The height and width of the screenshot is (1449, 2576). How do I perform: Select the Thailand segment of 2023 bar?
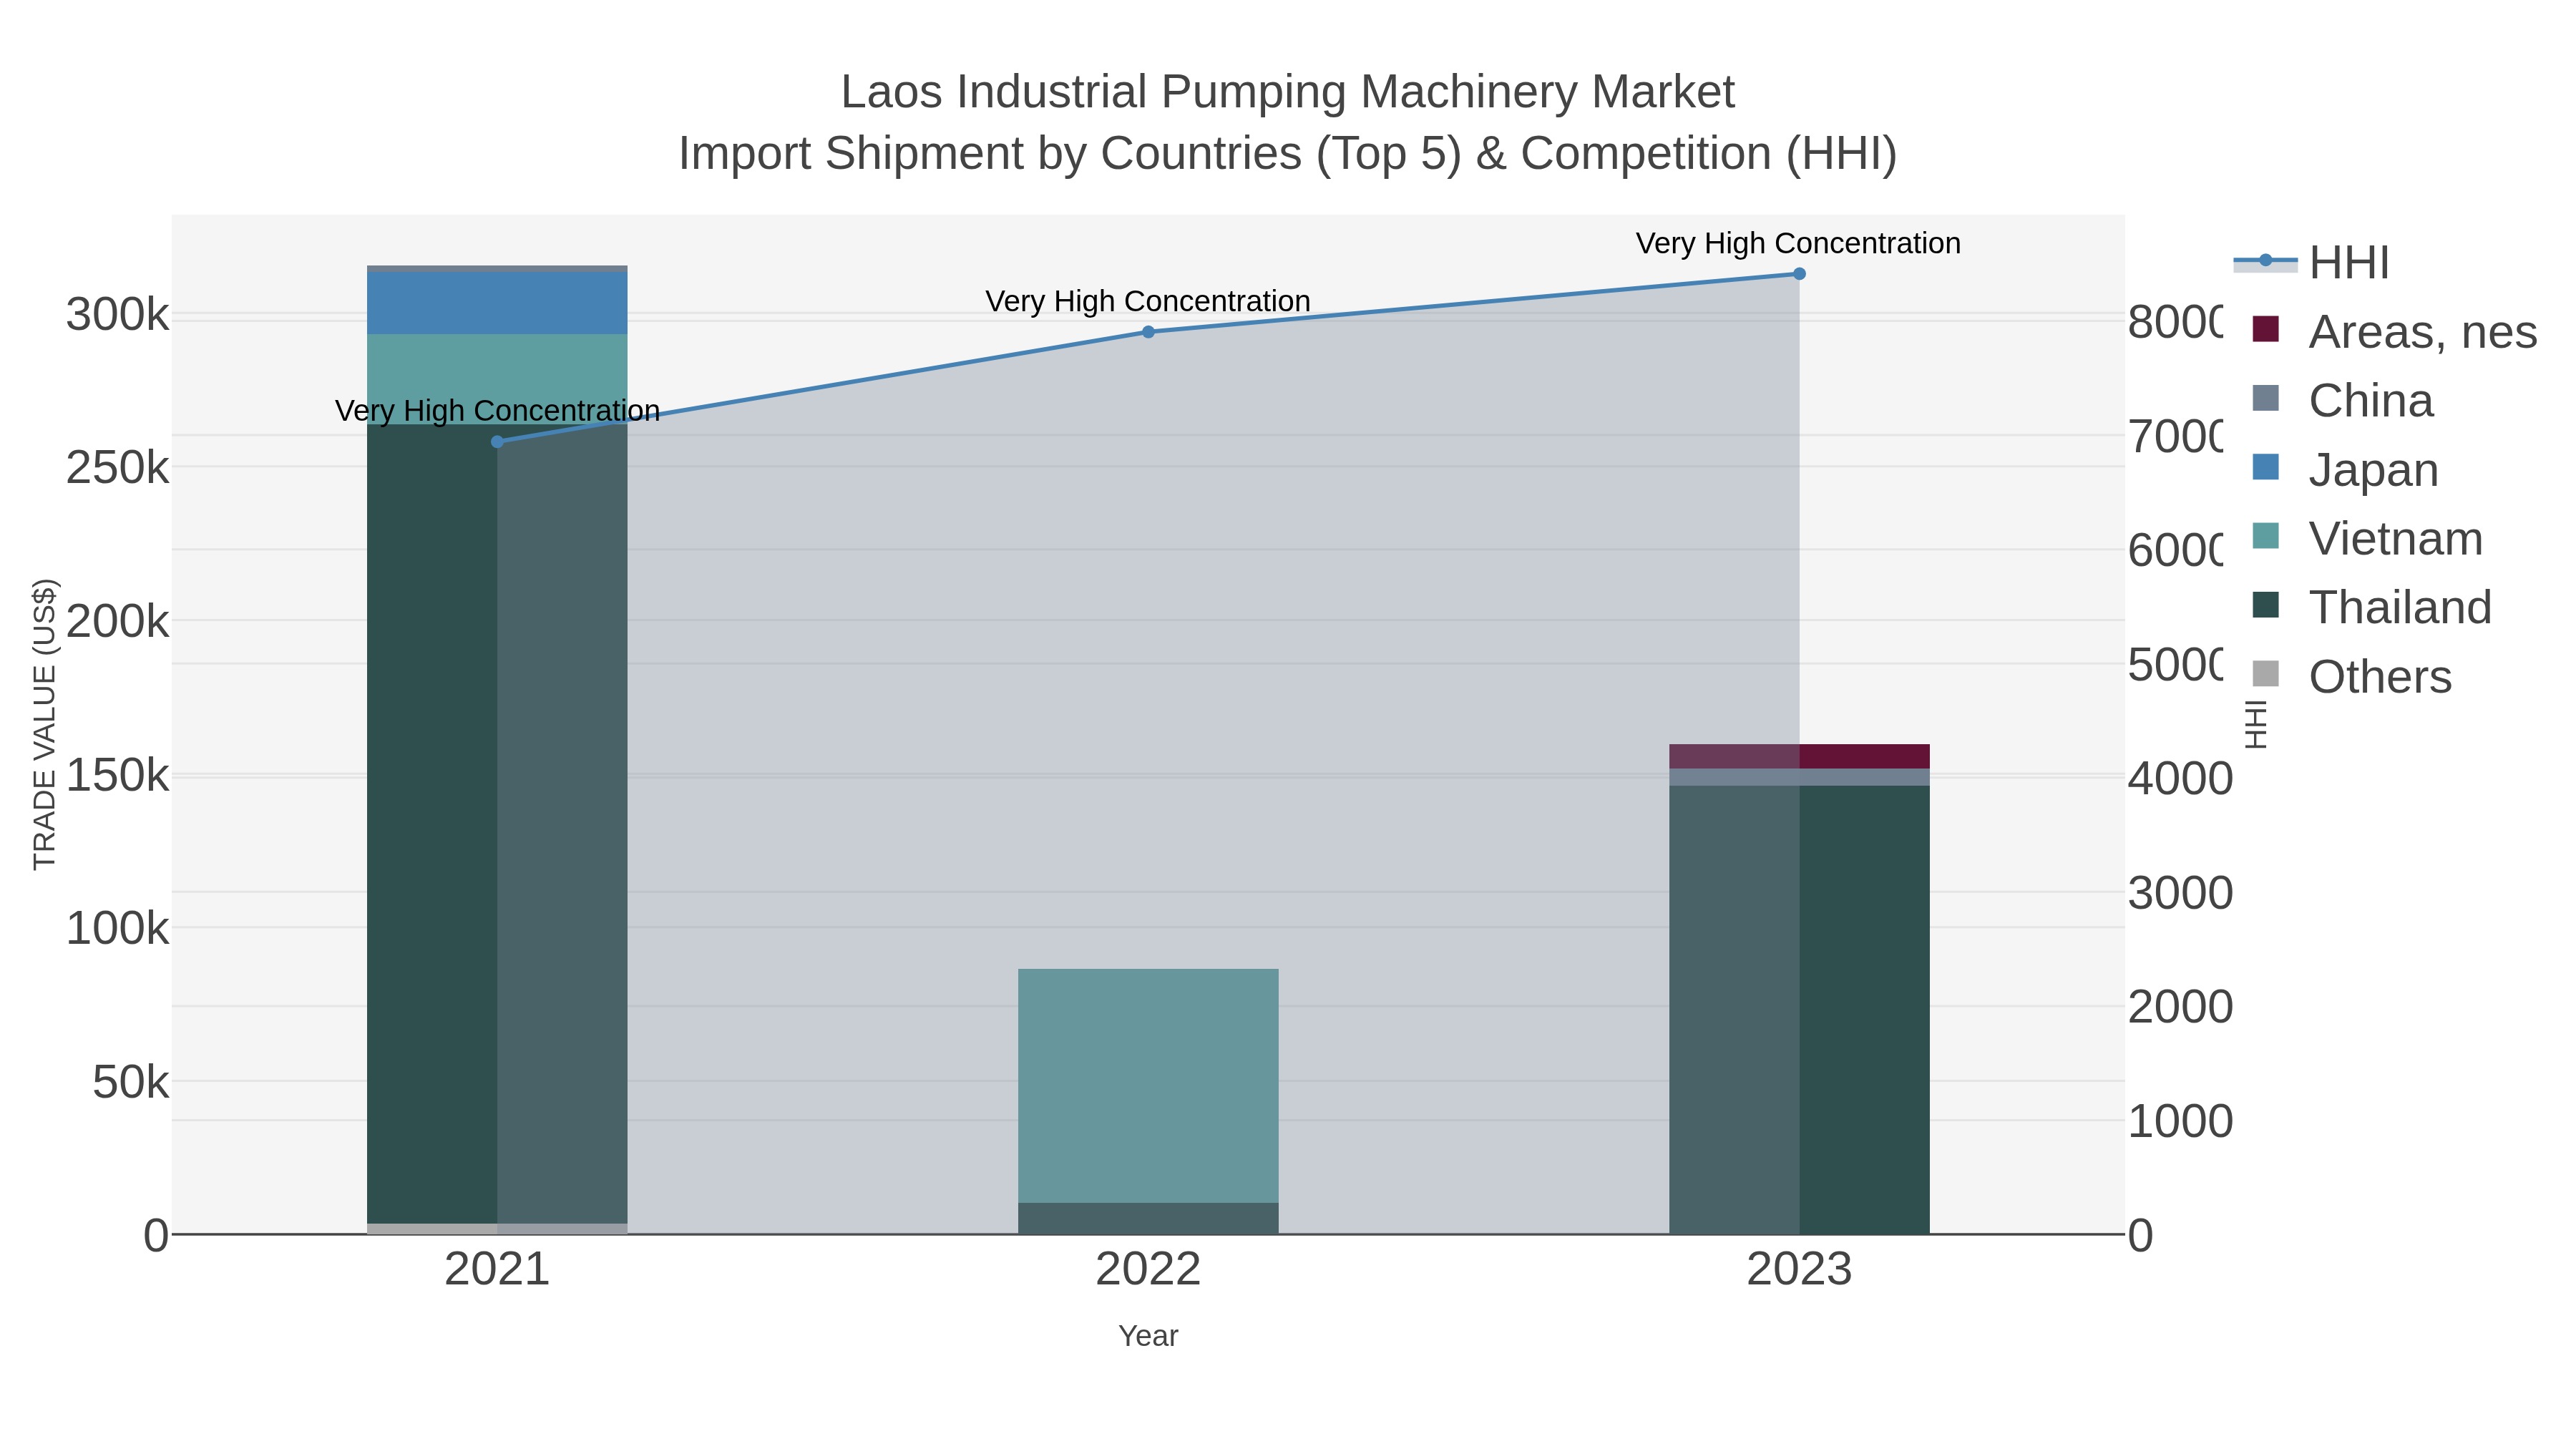click(1799, 1010)
